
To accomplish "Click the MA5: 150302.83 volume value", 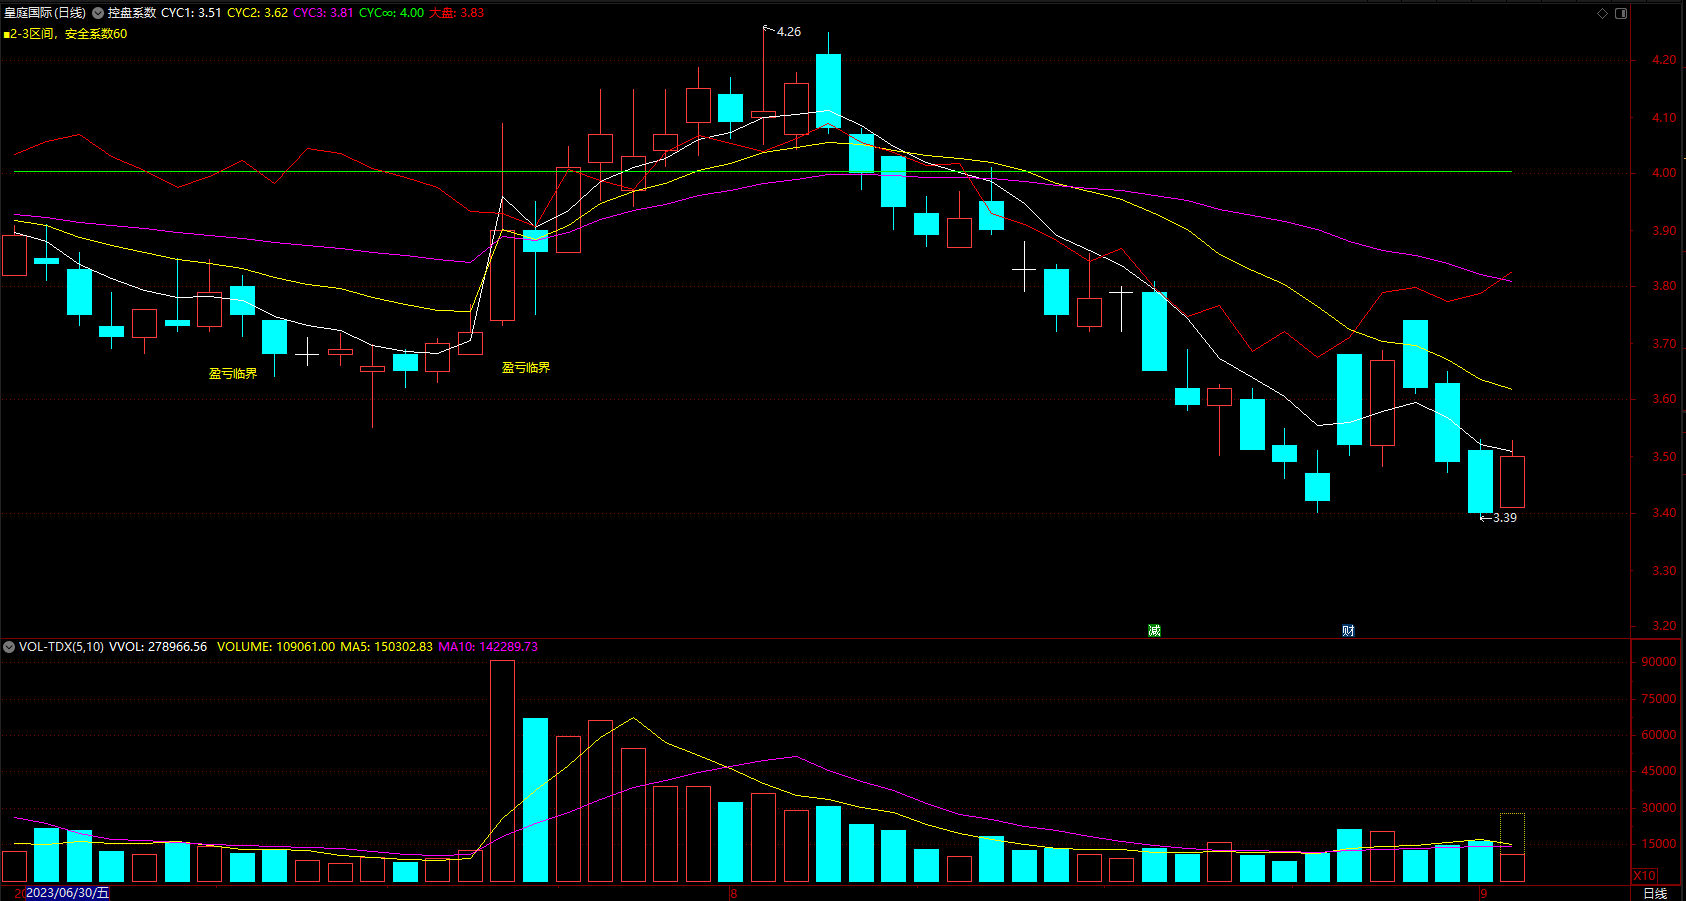I will (x=386, y=647).
